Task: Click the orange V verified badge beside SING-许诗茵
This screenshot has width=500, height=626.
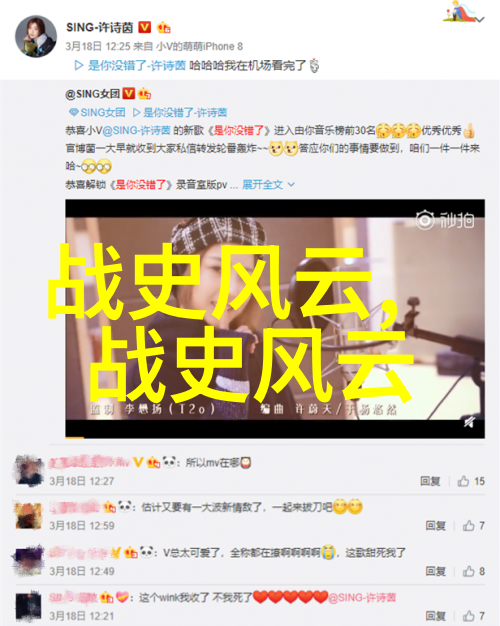Action: [x=144, y=27]
